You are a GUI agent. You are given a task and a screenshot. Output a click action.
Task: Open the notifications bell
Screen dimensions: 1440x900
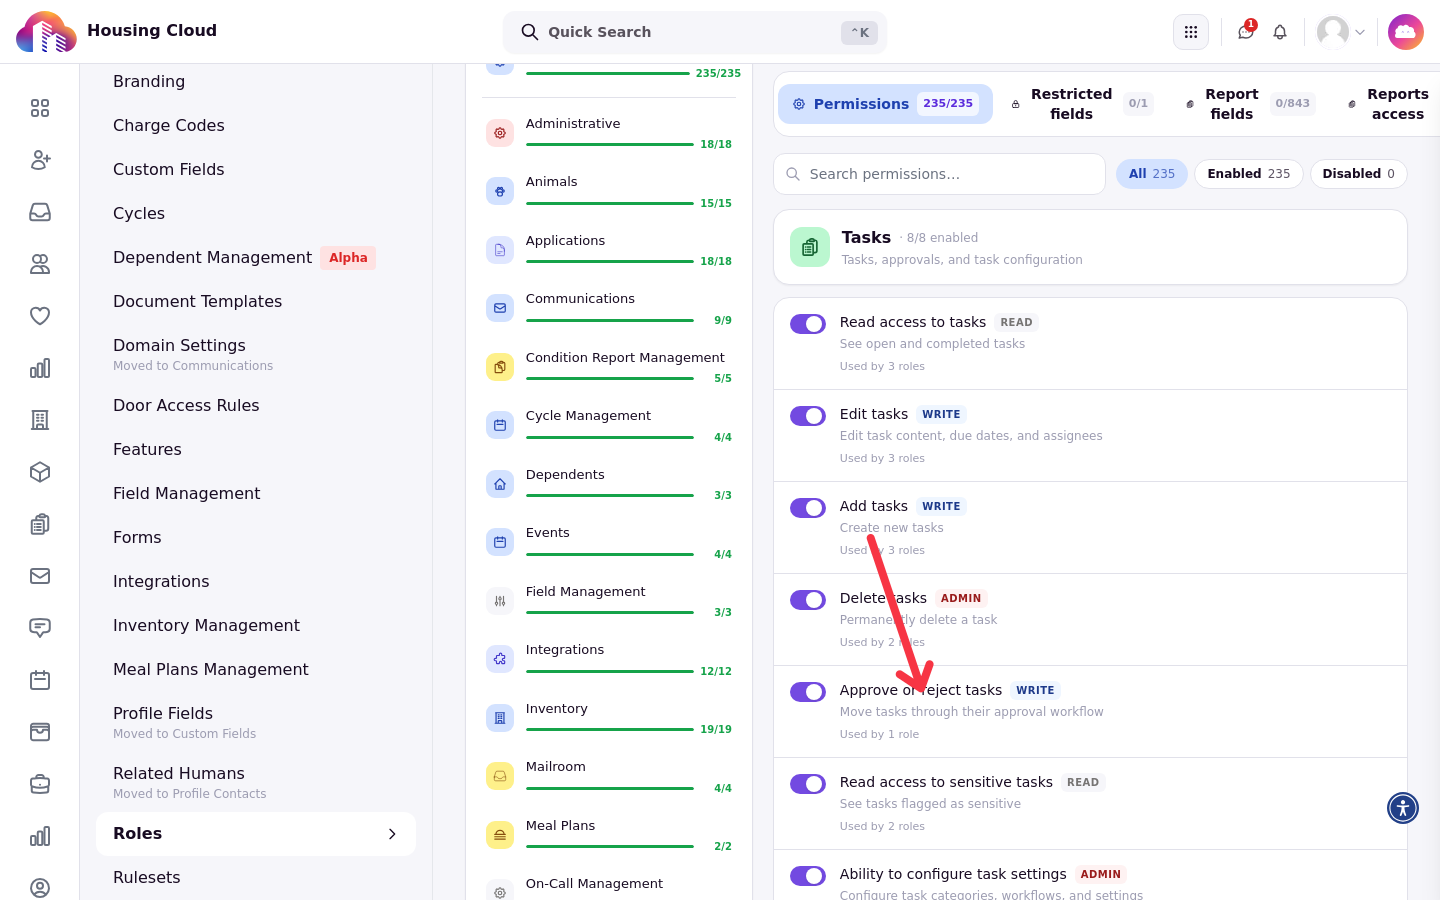pos(1280,32)
